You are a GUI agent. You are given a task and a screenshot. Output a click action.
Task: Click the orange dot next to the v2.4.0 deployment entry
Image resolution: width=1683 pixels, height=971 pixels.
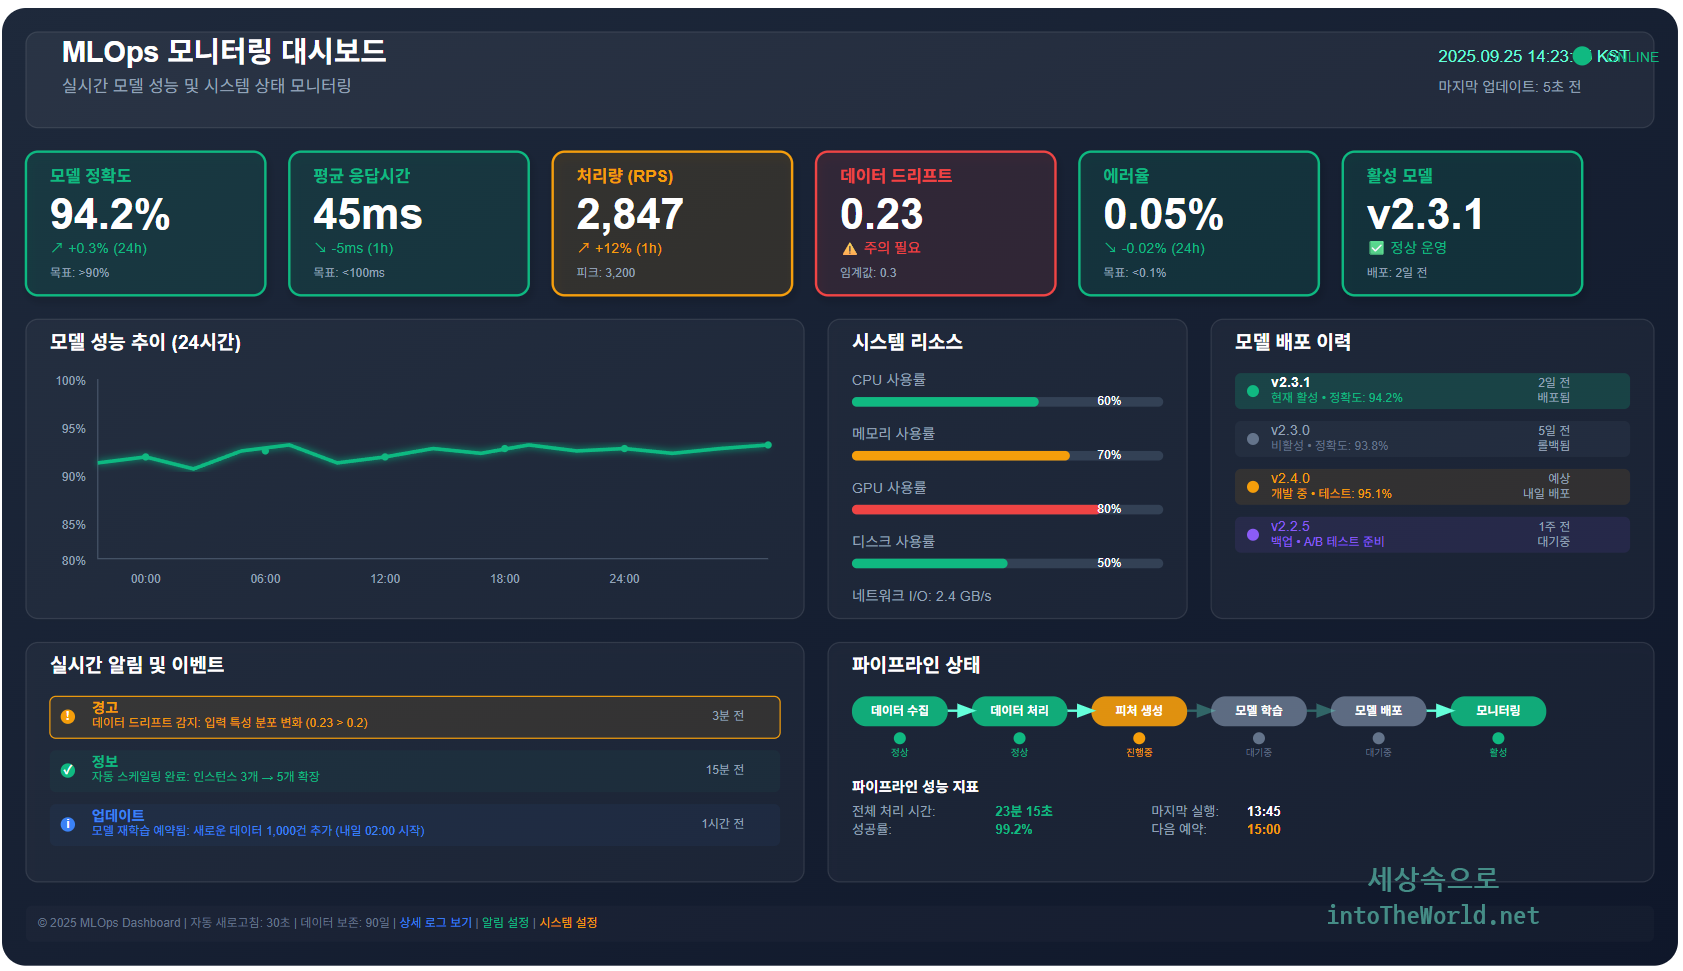tap(1252, 486)
